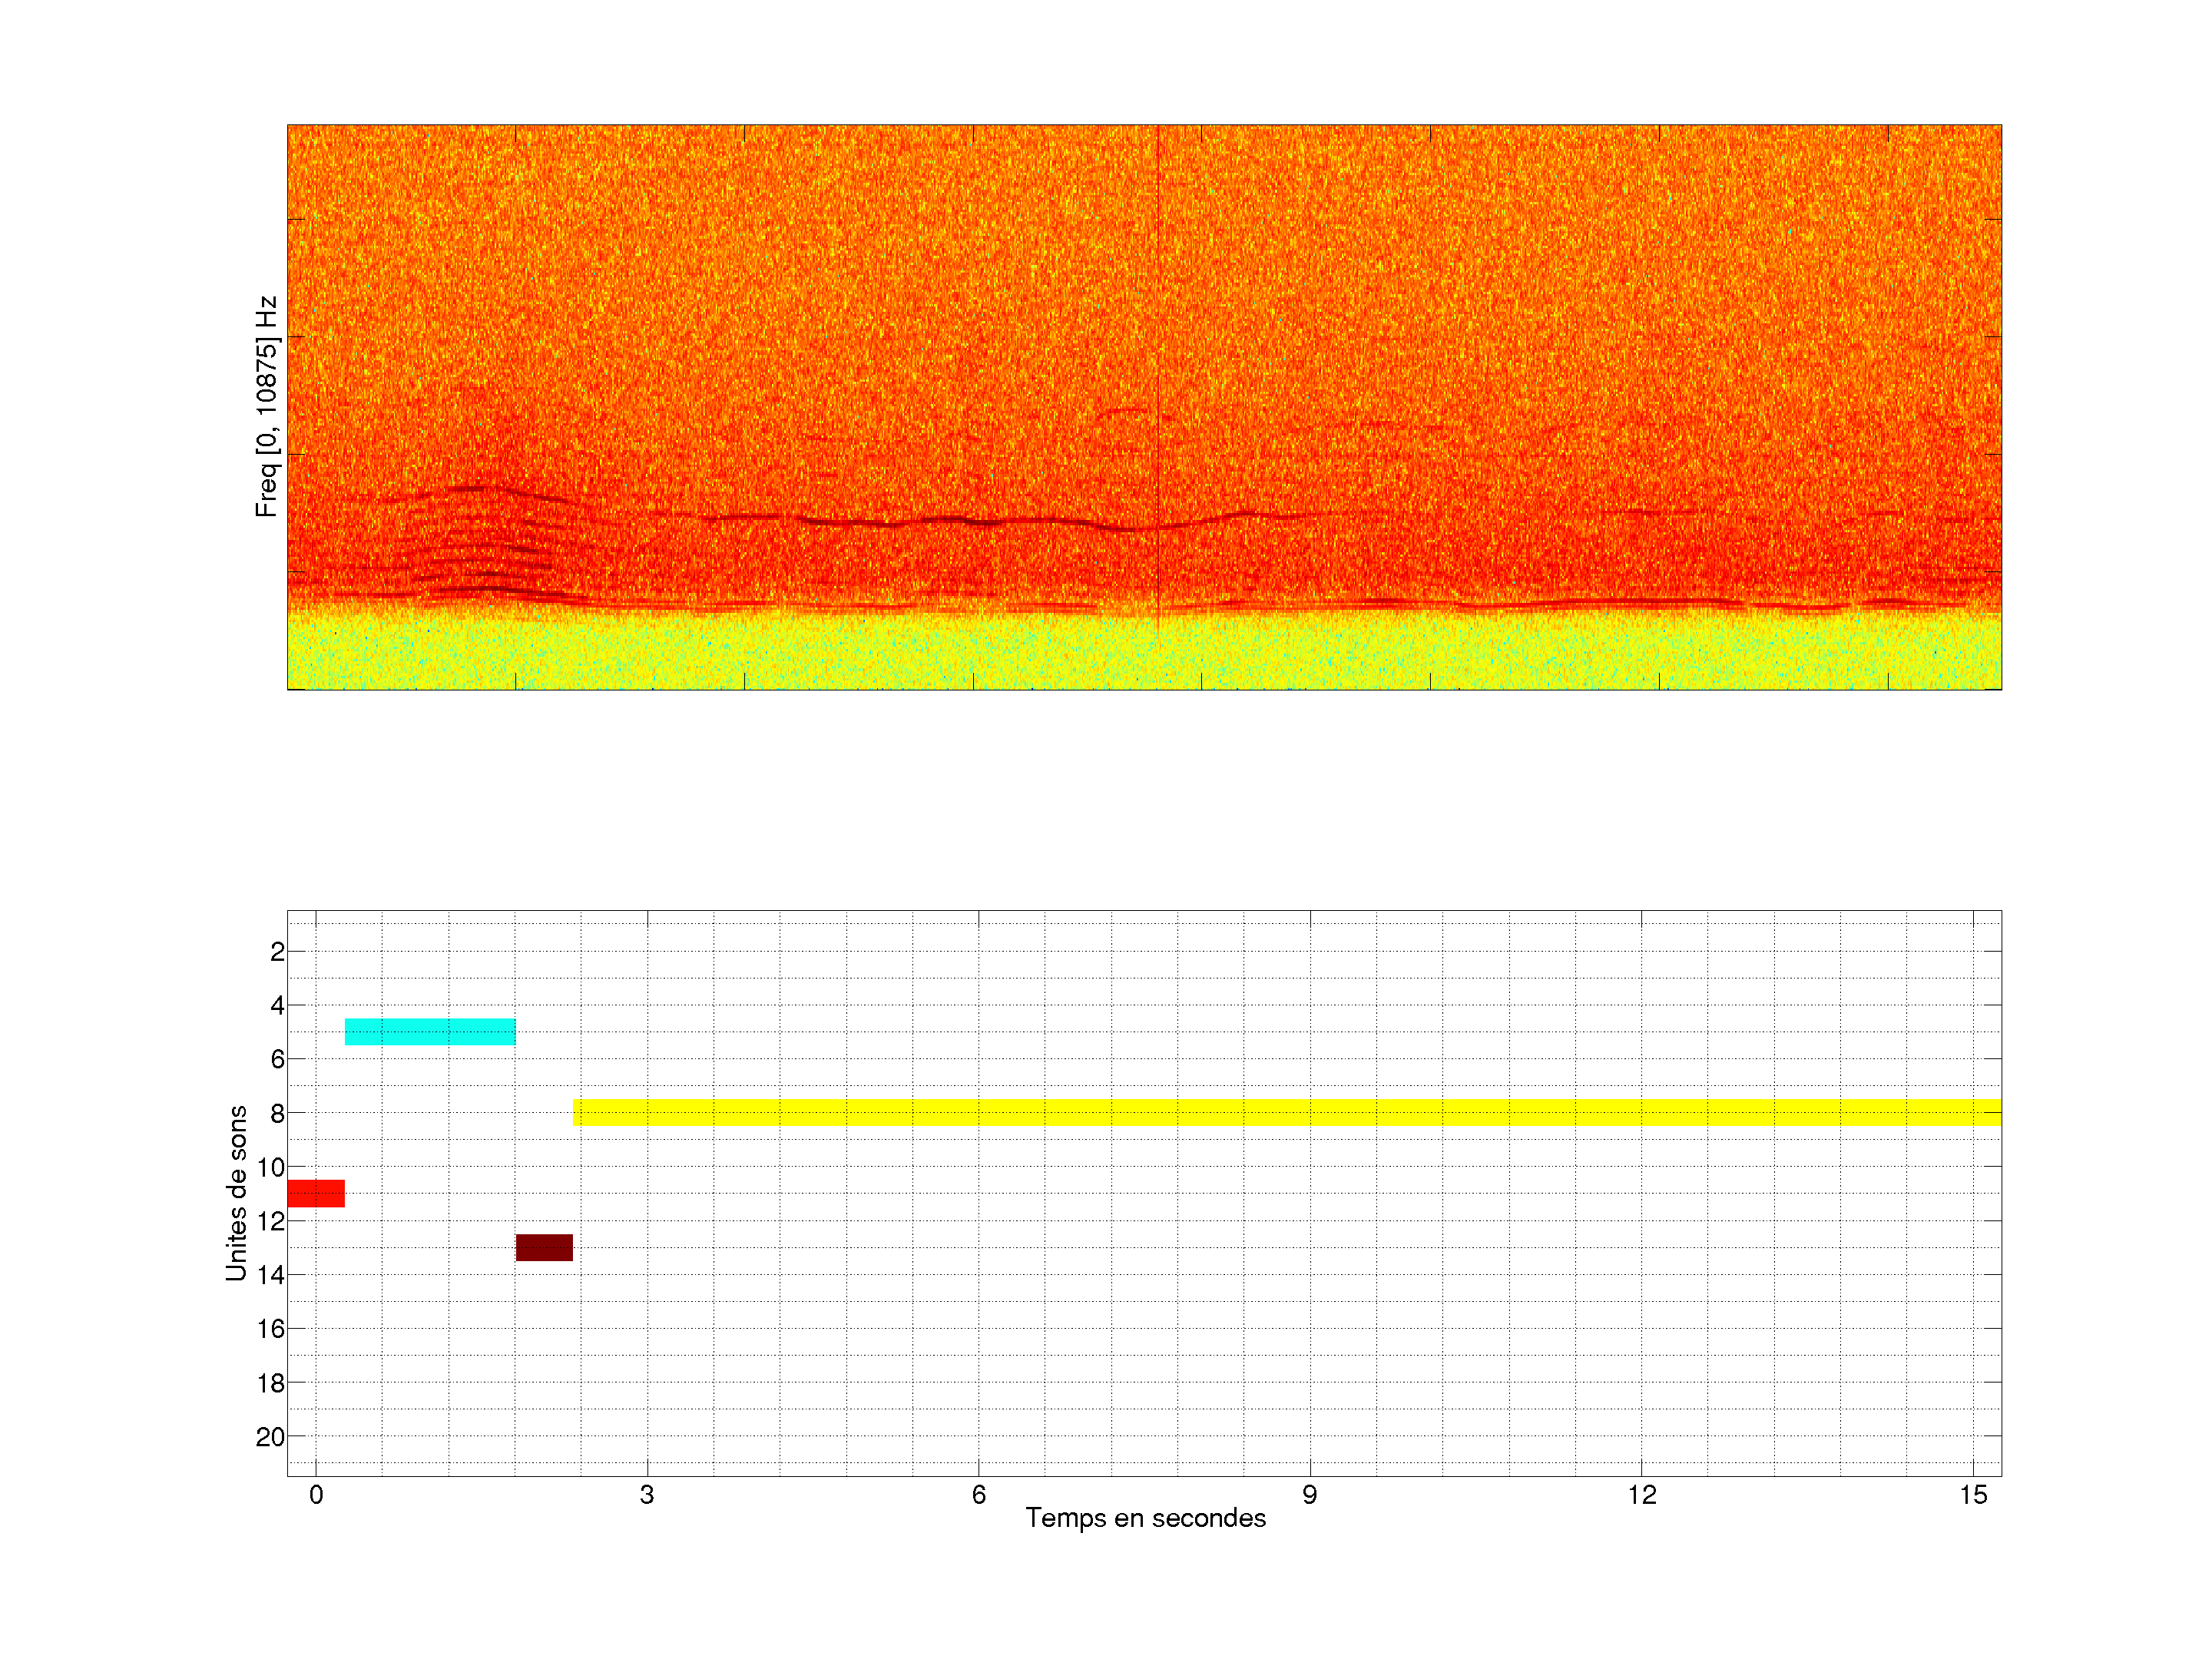Click the y-axis tick label 8
Screen dimensions: 2212x1659
[277, 1114]
